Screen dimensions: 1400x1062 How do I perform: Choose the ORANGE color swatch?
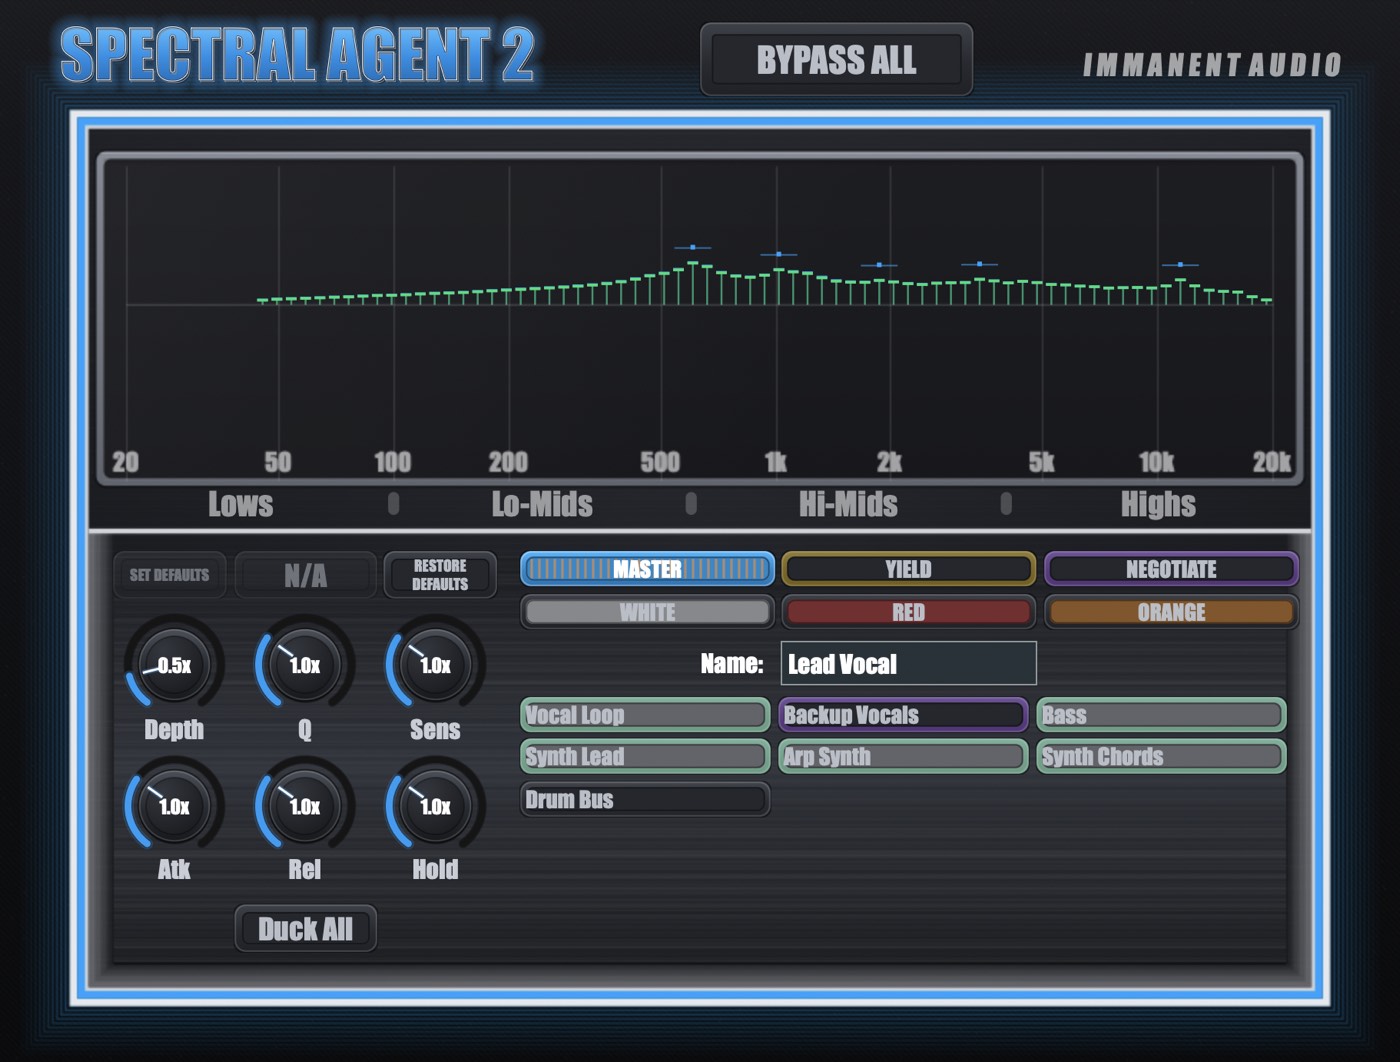1171,612
